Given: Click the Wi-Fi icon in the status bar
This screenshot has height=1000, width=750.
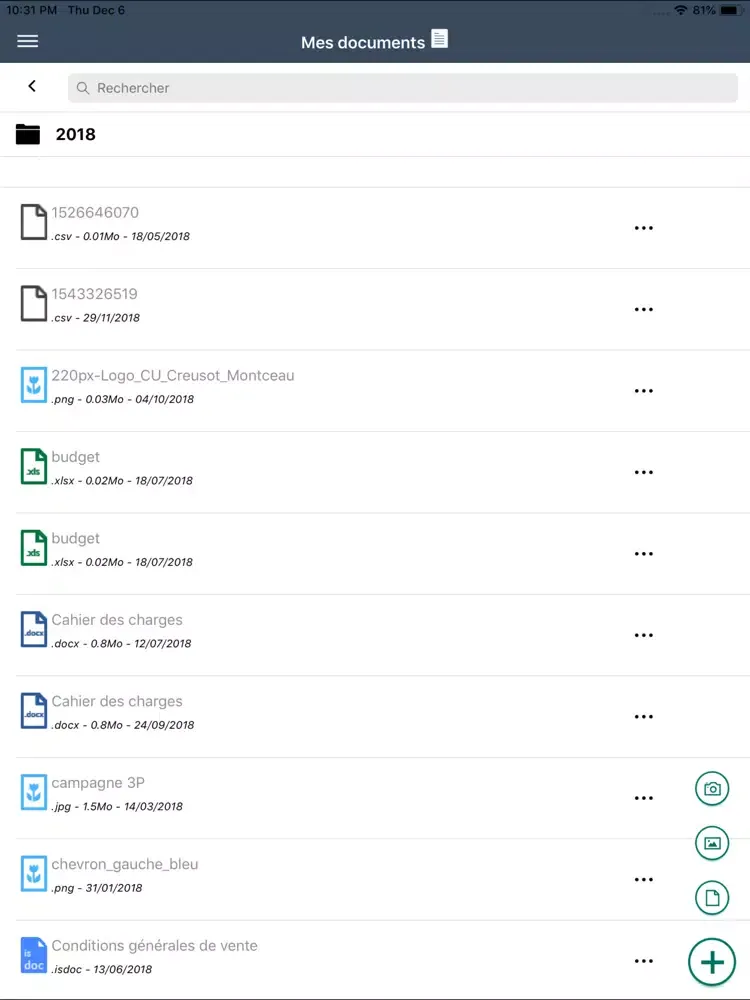Looking at the screenshot, I should [679, 10].
